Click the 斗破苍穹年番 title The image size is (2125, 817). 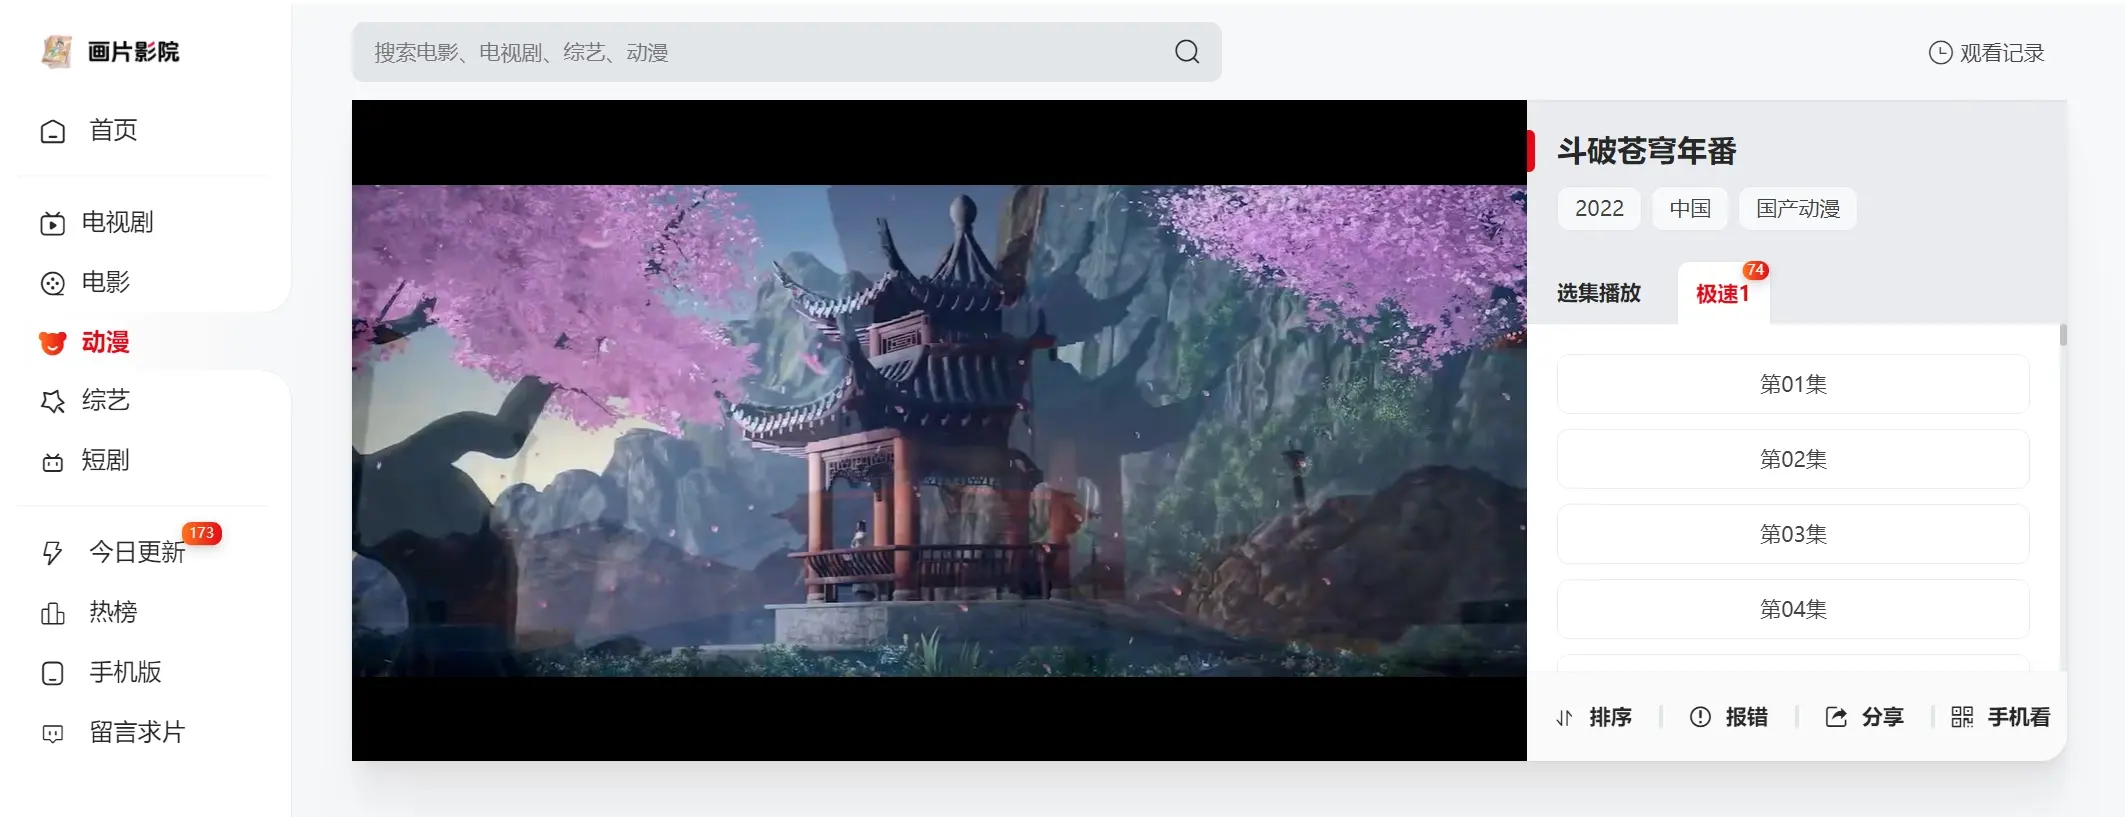pos(1646,151)
